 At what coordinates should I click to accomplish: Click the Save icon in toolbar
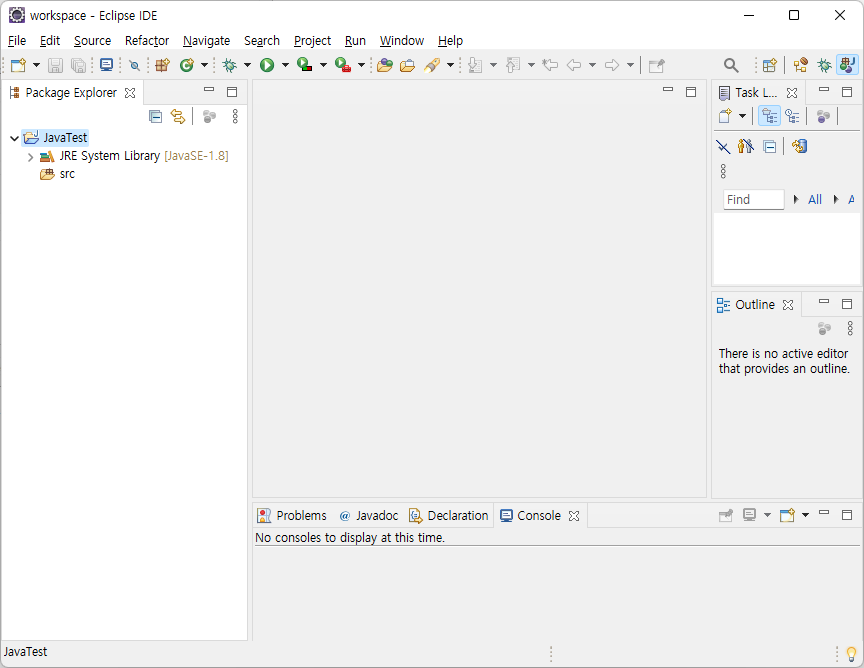coord(55,65)
